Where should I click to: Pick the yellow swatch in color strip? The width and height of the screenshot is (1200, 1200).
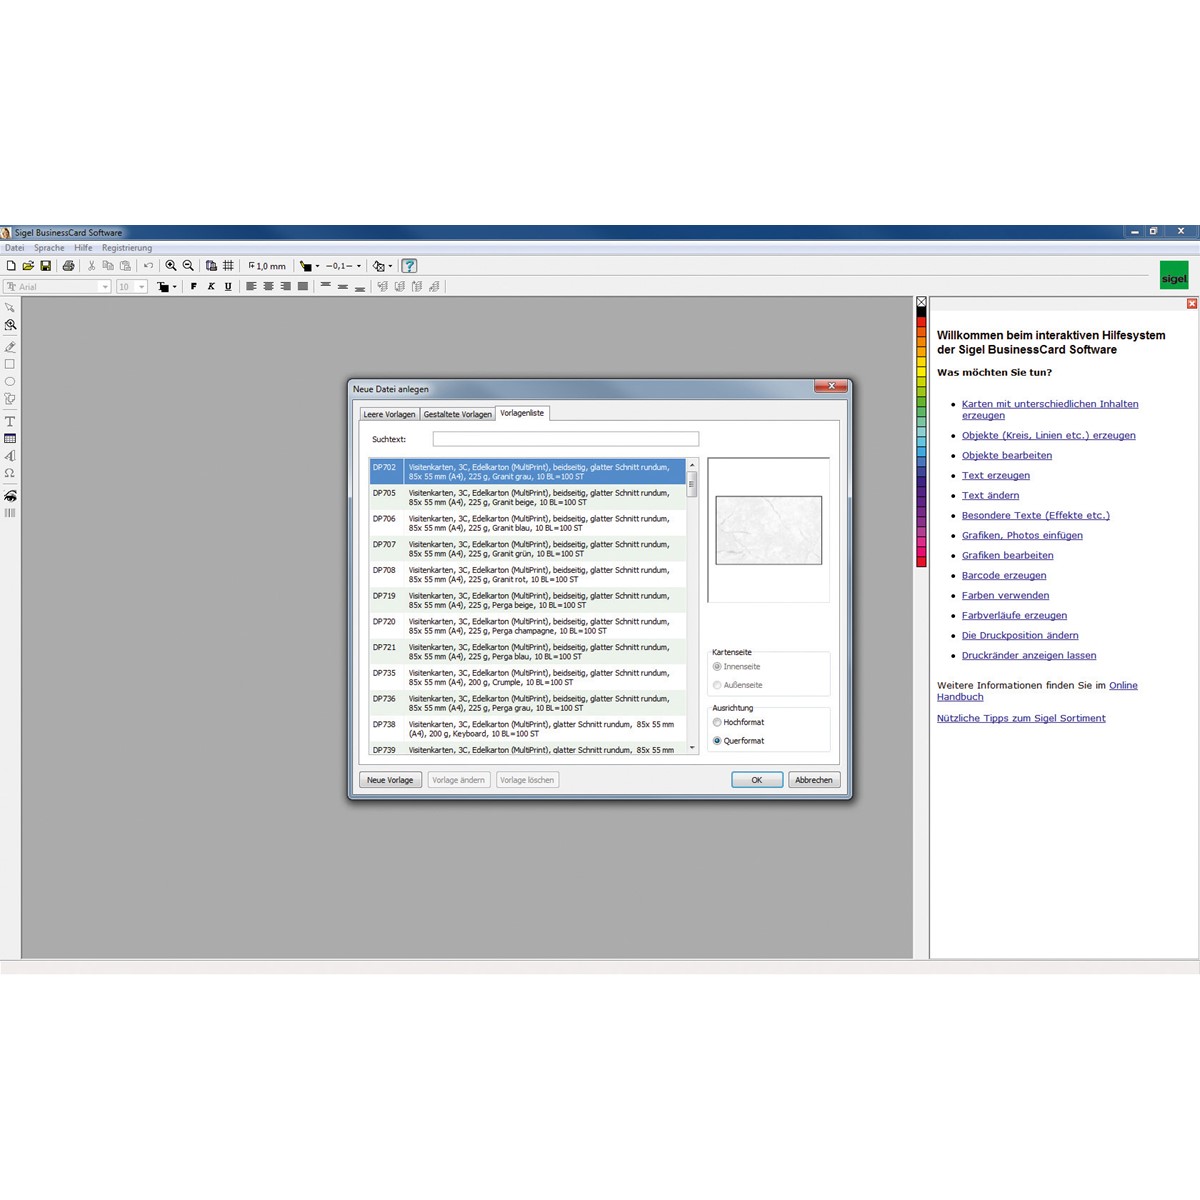coord(922,372)
